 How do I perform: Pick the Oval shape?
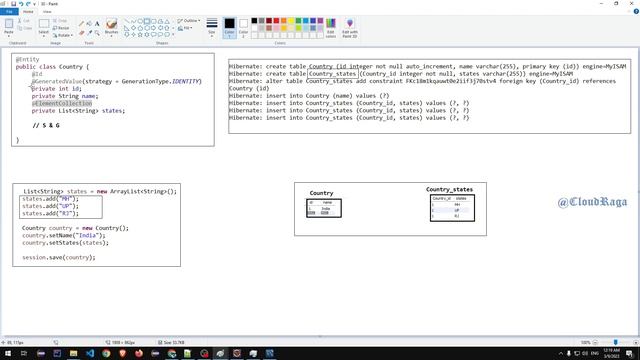pyautogui.click(x=140, y=21)
